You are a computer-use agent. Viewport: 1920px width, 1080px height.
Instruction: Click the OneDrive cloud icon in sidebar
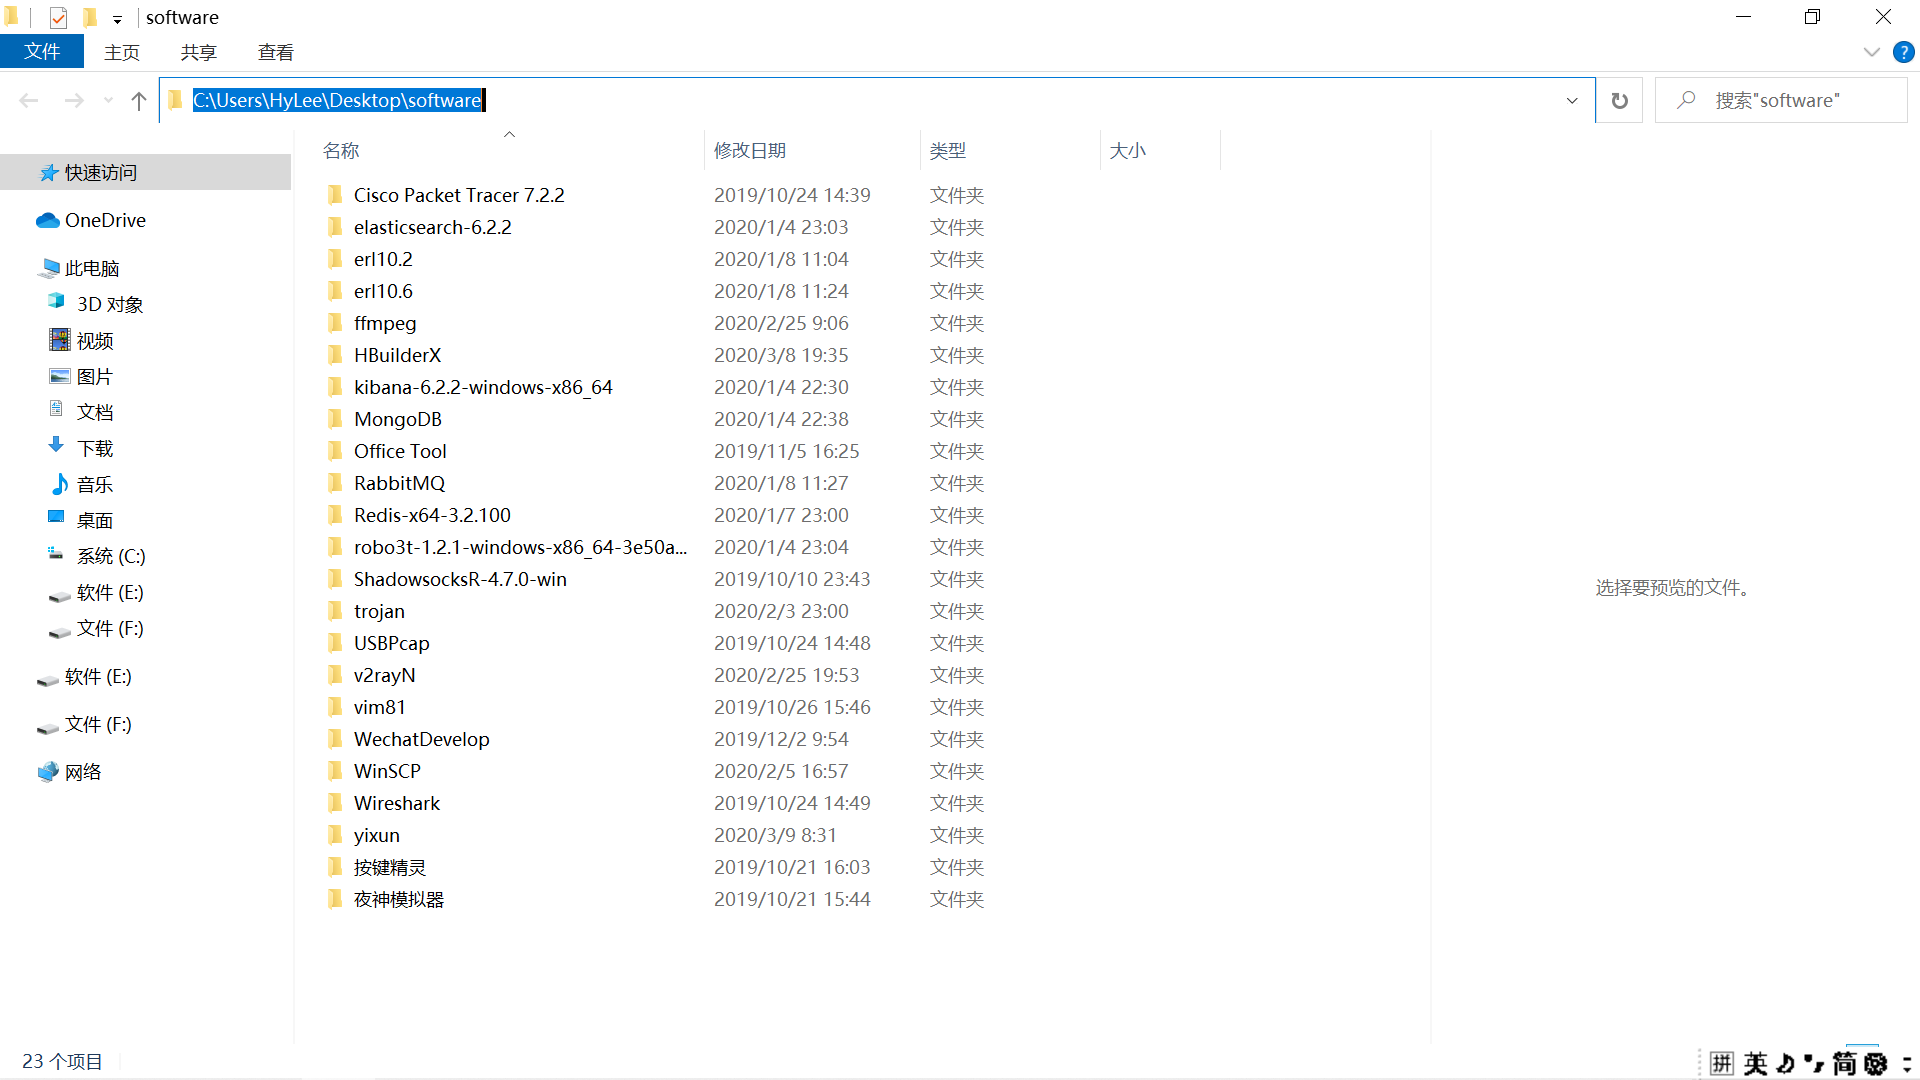(x=47, y=220)
